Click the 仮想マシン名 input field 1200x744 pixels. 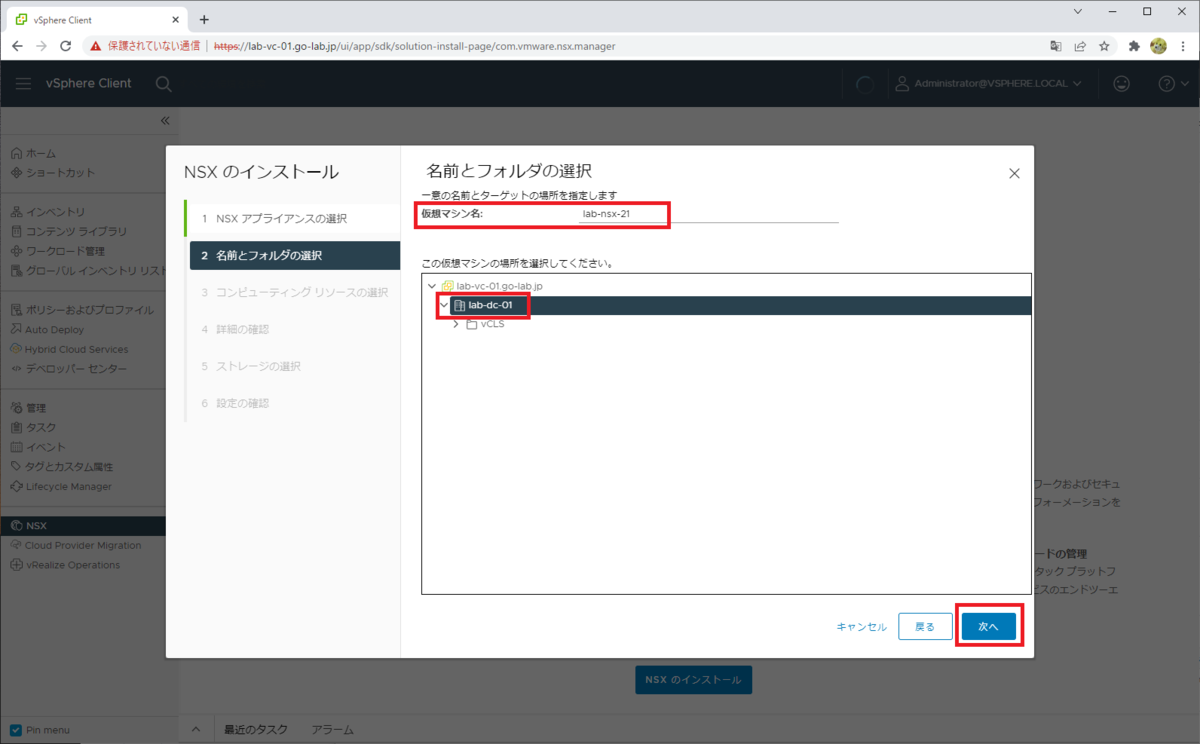coord(708,214)
